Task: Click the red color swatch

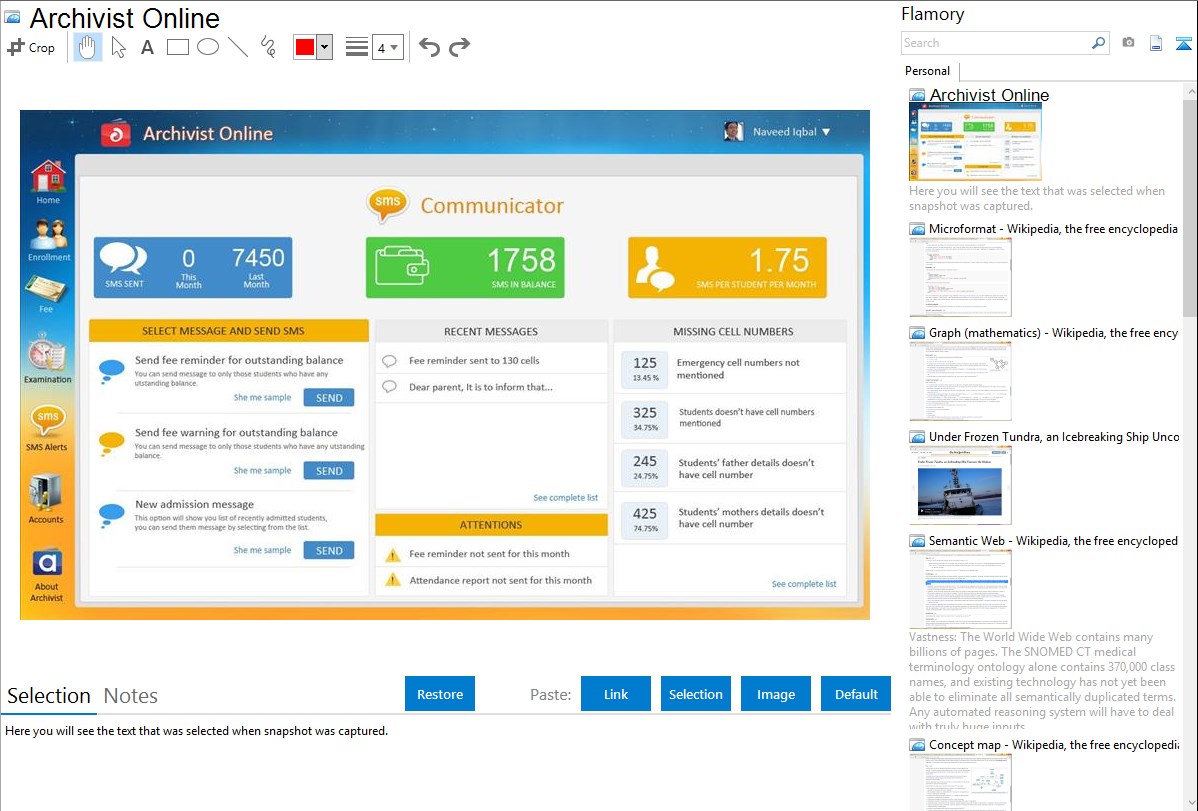Action: (305, 47)
